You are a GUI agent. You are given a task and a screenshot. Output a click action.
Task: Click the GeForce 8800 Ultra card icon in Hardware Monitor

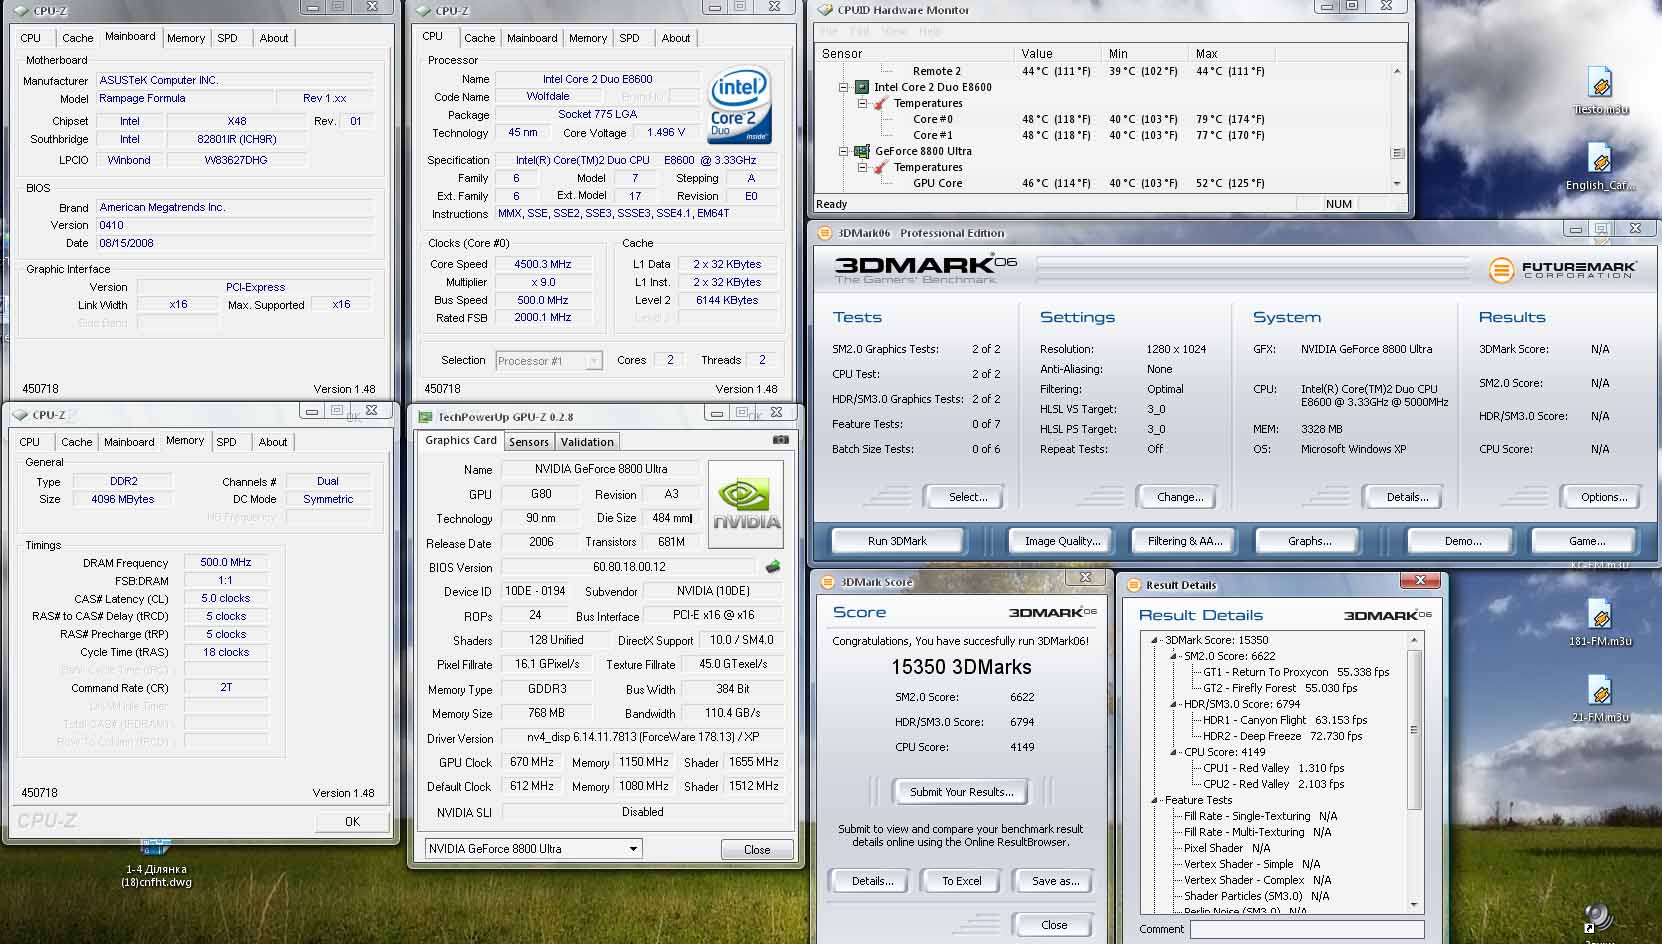pos(861,151)
